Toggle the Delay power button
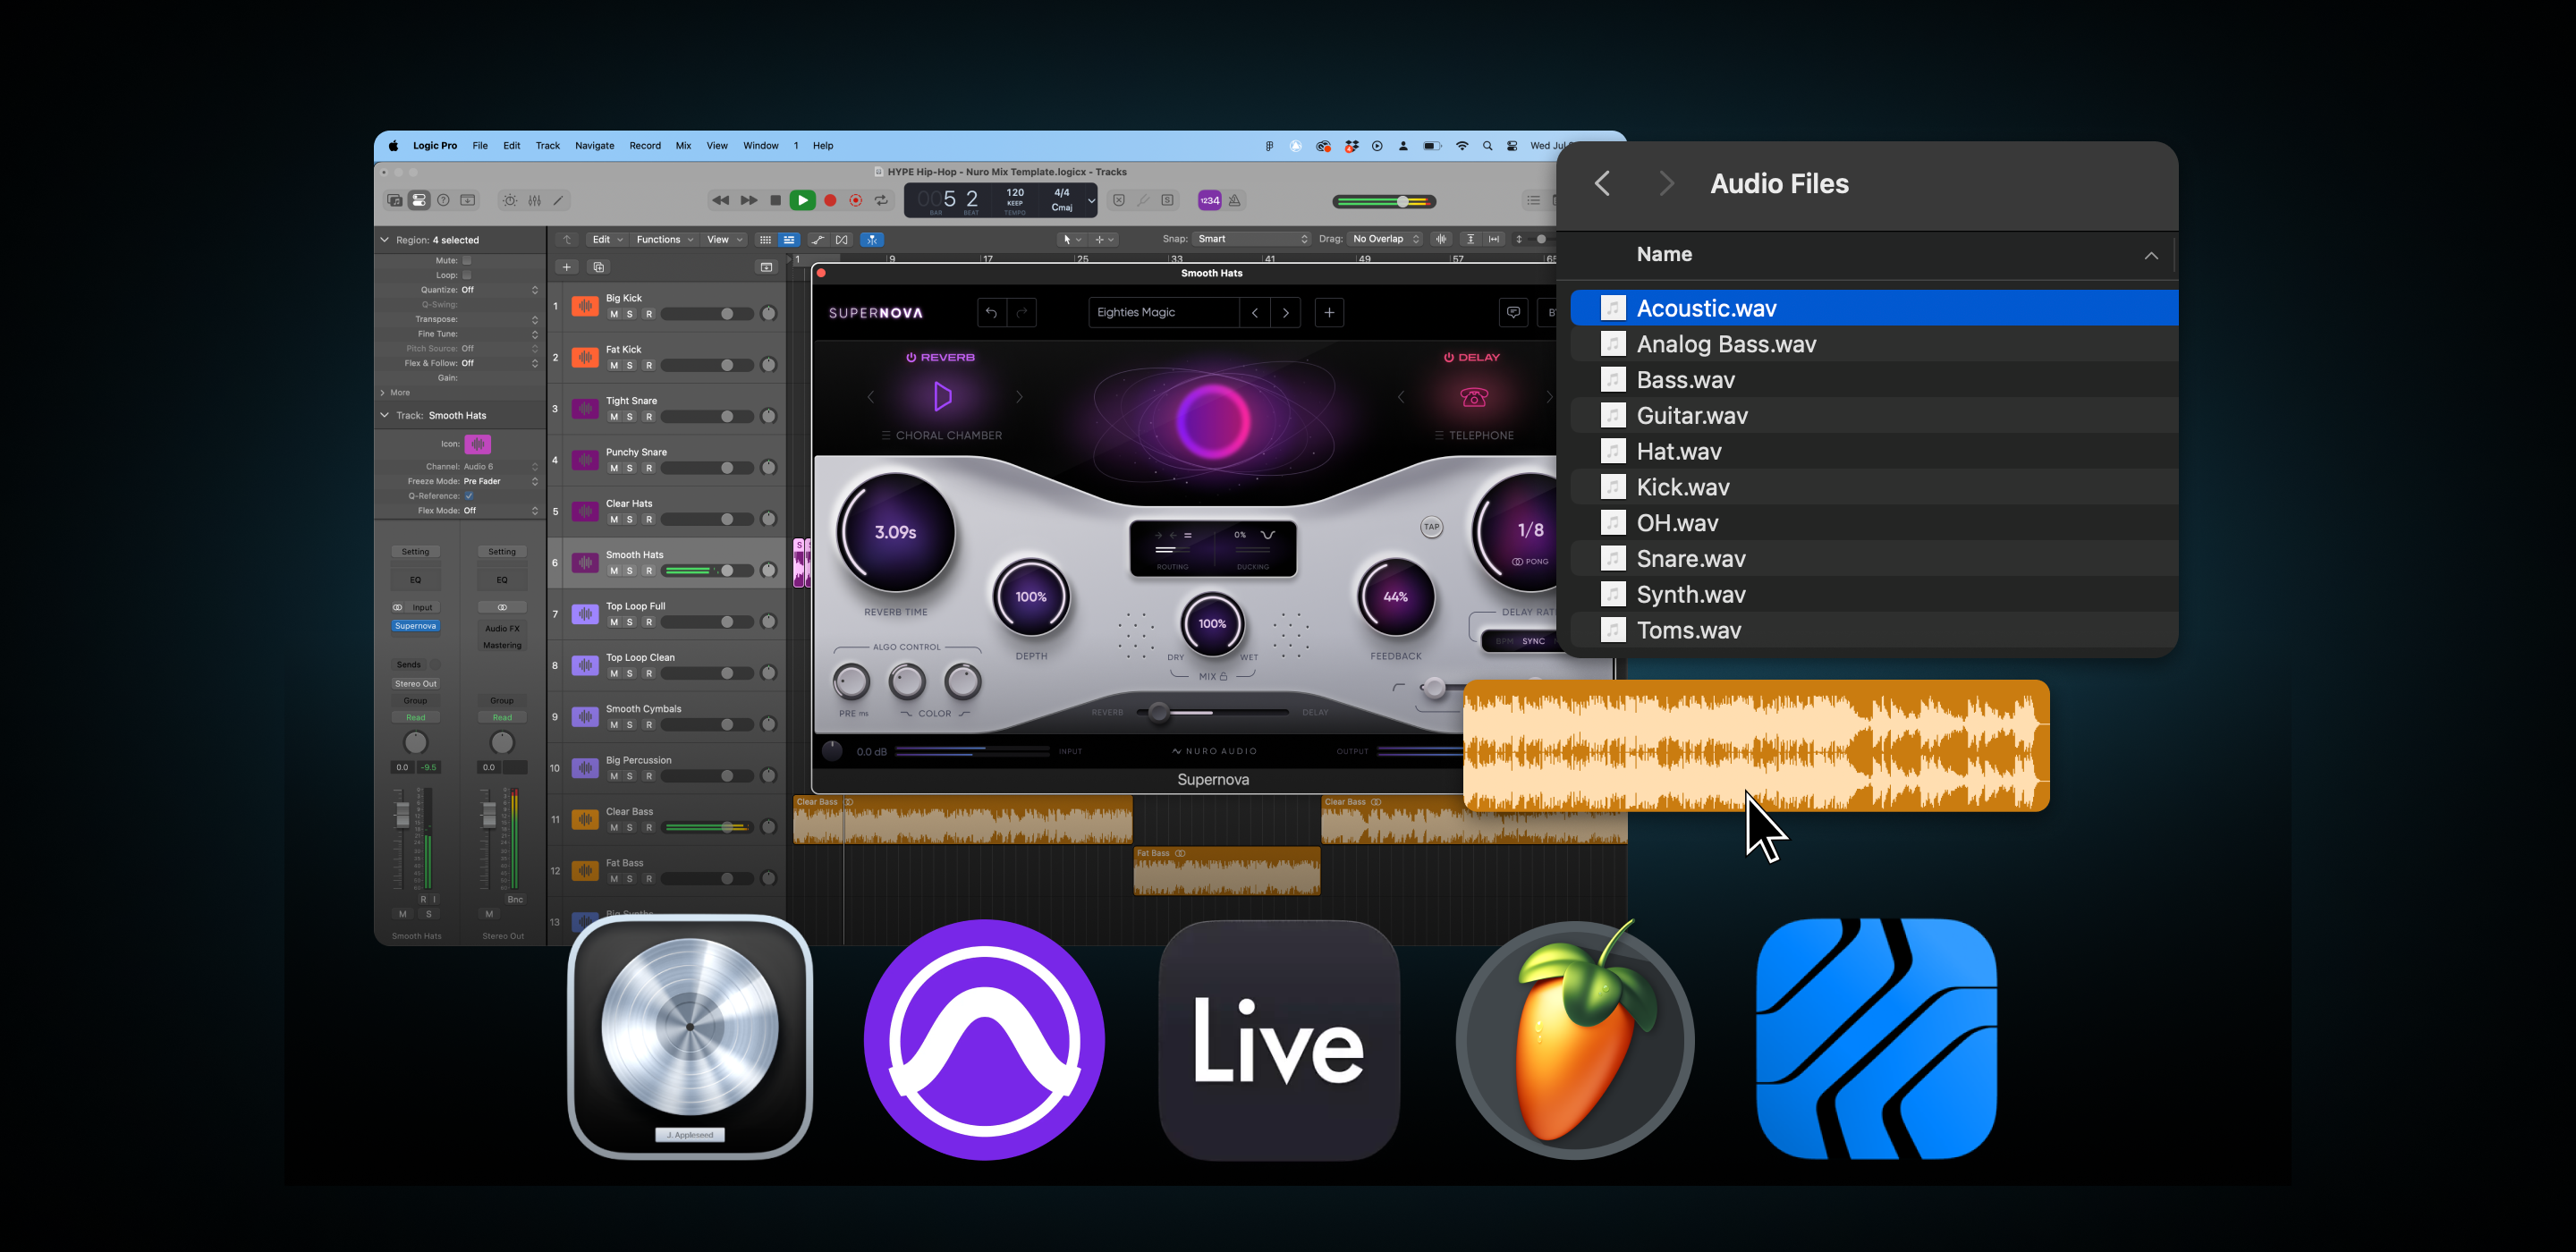The width and height of the screenshot is (2576, 1252). click(1448, 357)
